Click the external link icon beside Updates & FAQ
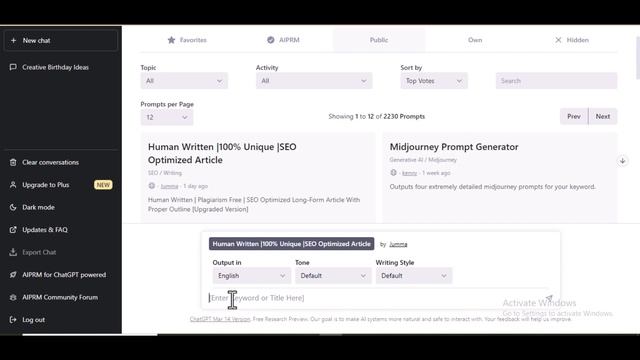 click(x=13, y=230)
